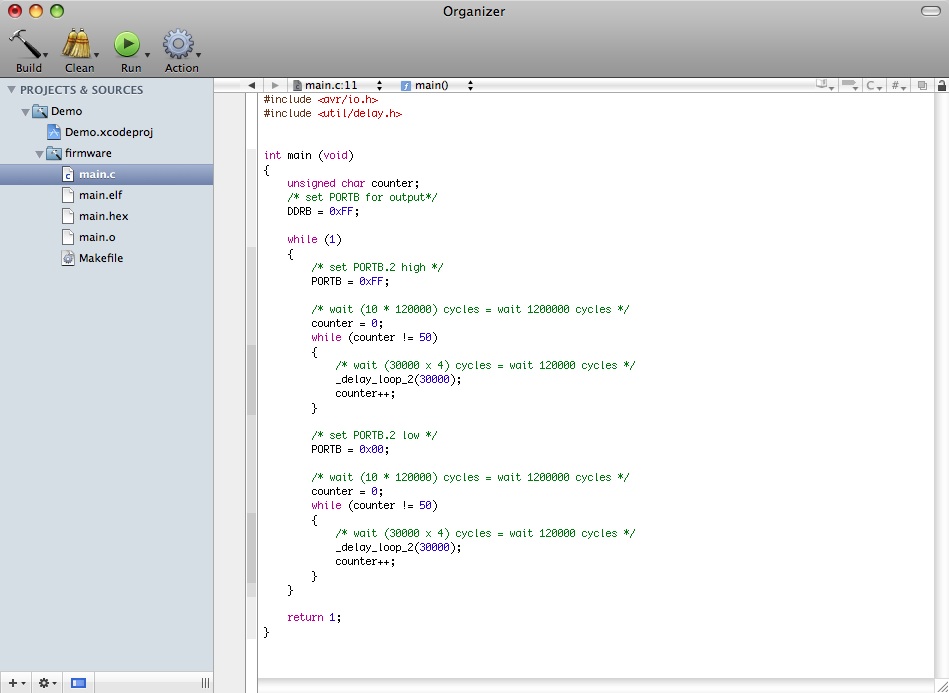Go back with the left history arrow
The height and width of the screenshot is (693, 949).
pyautogui.click(x=251, y=86)
